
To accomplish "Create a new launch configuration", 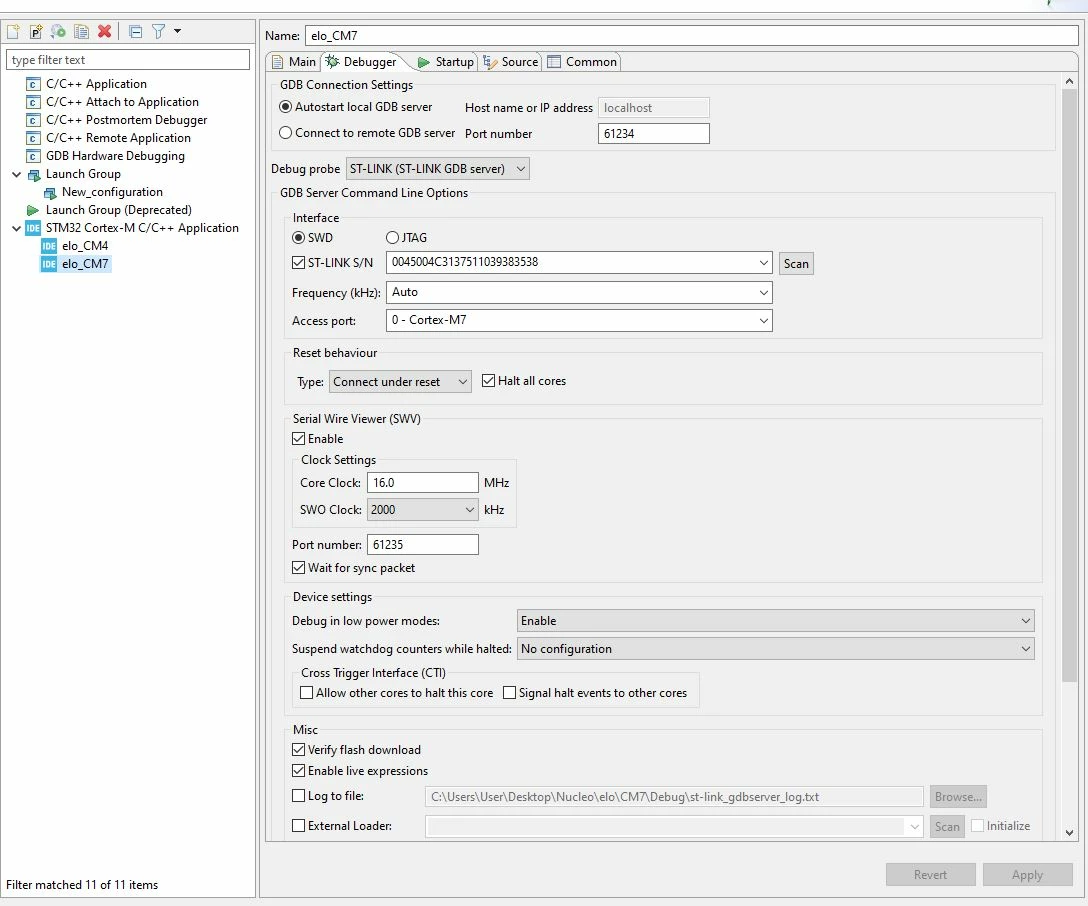I will pos(13,31).
